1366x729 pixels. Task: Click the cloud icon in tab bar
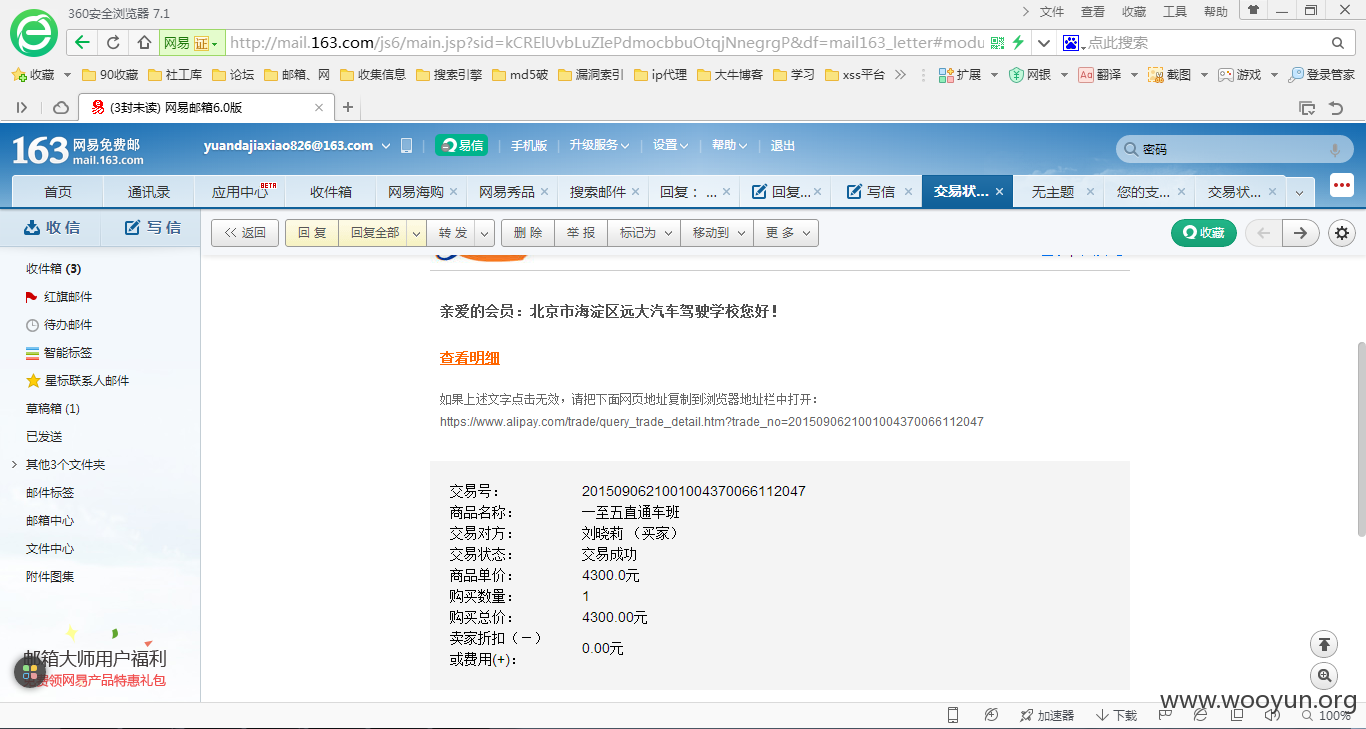pyautogui.click(x=61, y=107)
